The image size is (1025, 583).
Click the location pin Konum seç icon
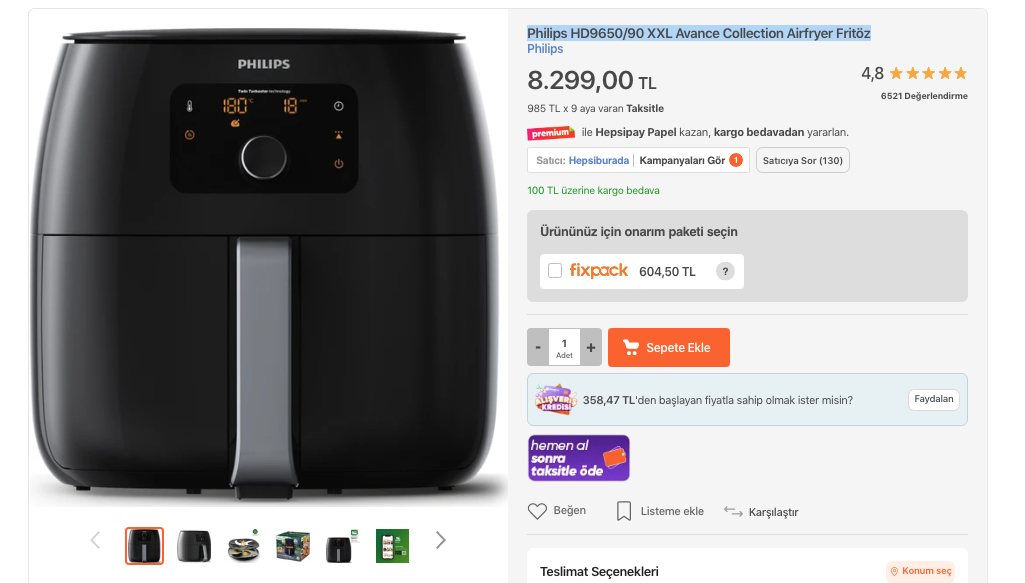click(894, 572)
